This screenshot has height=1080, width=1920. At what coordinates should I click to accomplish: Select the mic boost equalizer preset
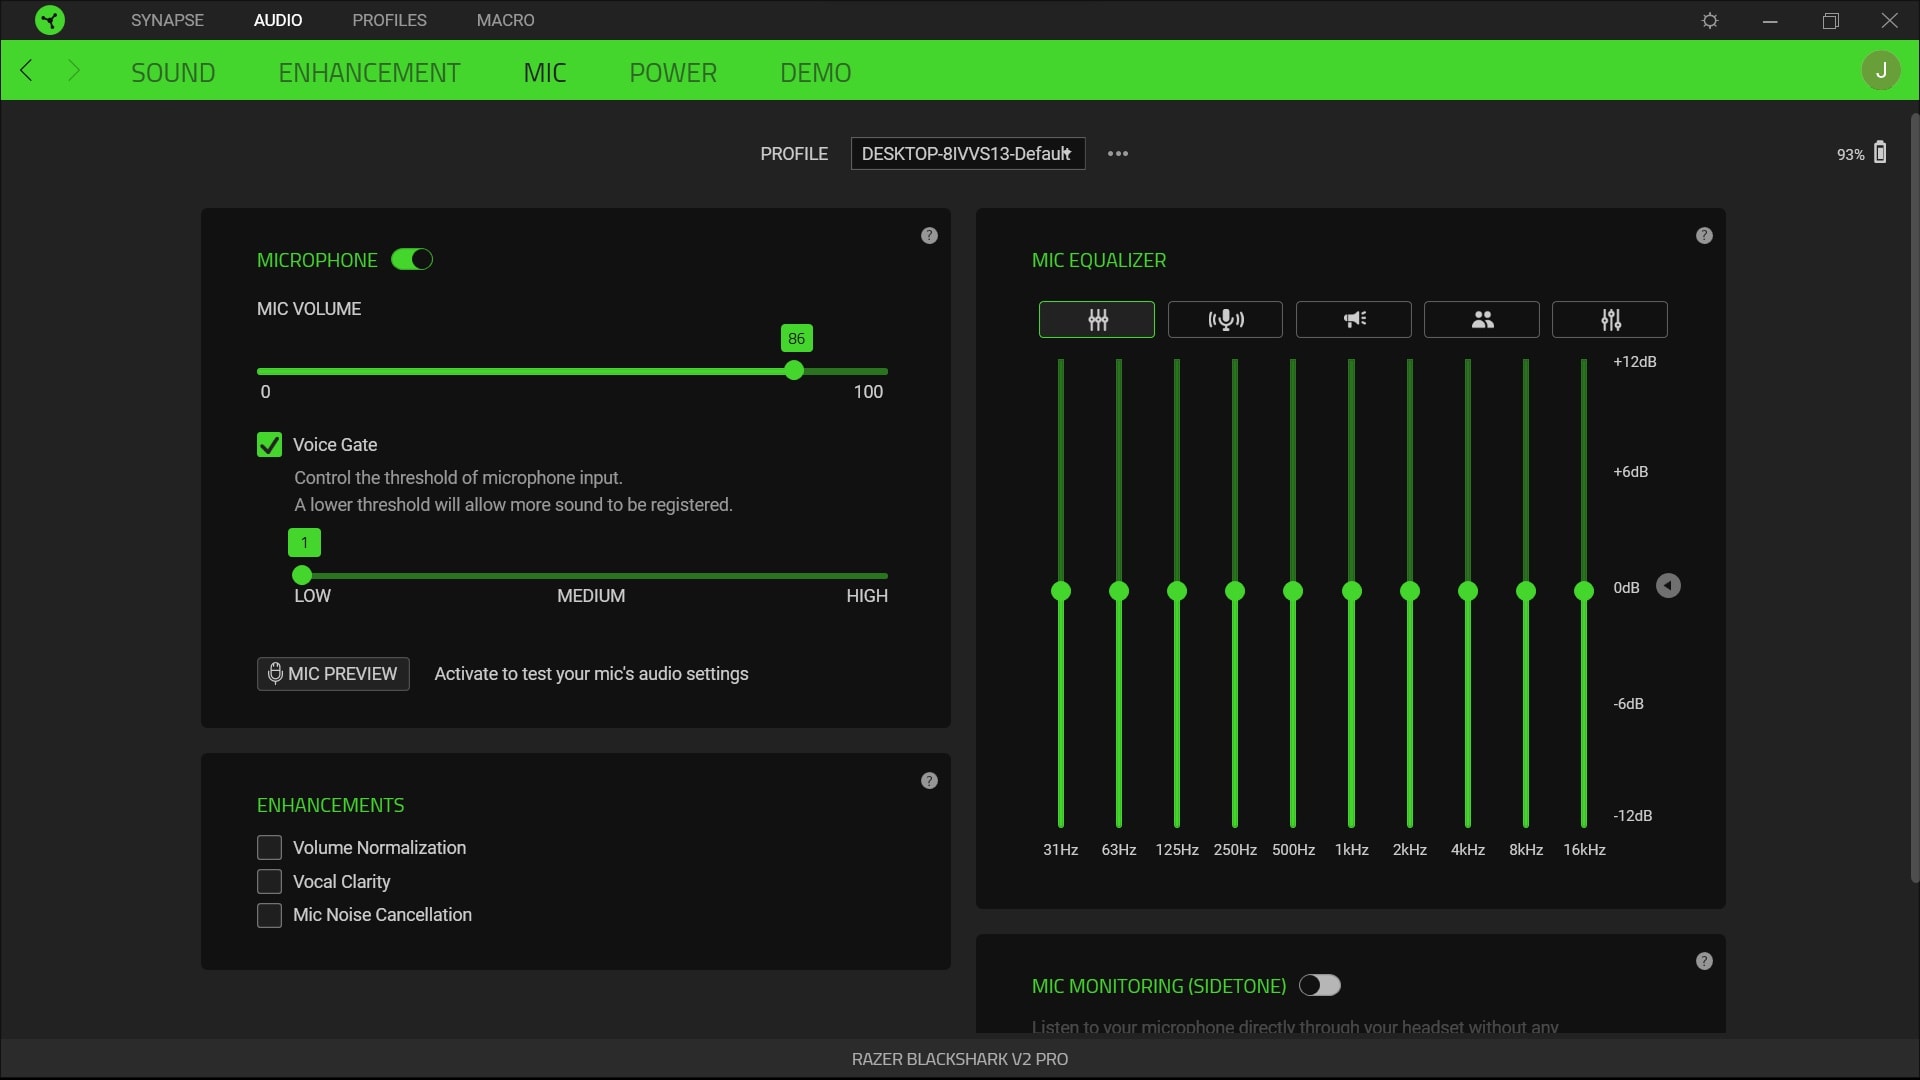(1225, 320)
